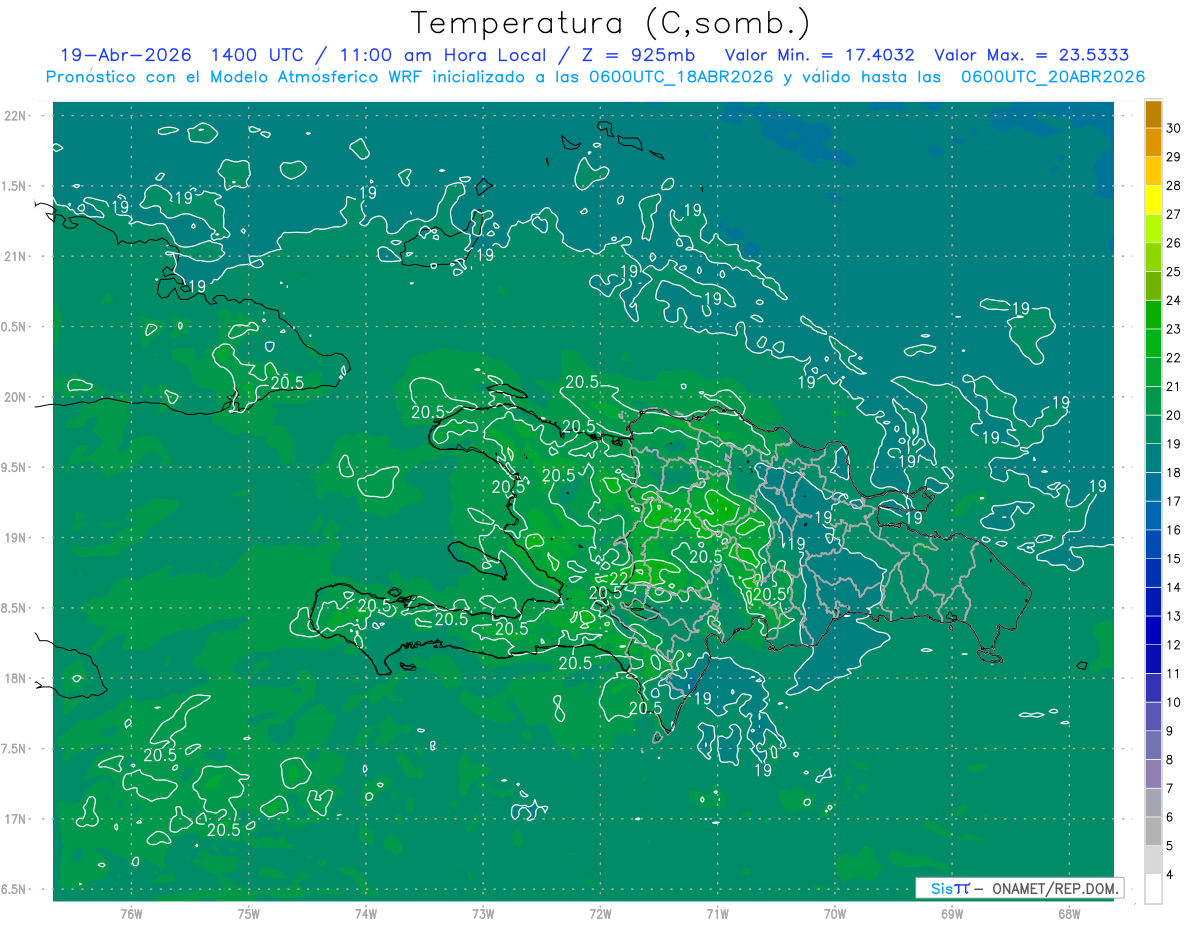Click the SisTT ONAMET/REP.DOM. credit box

[x=1019, y=888]
